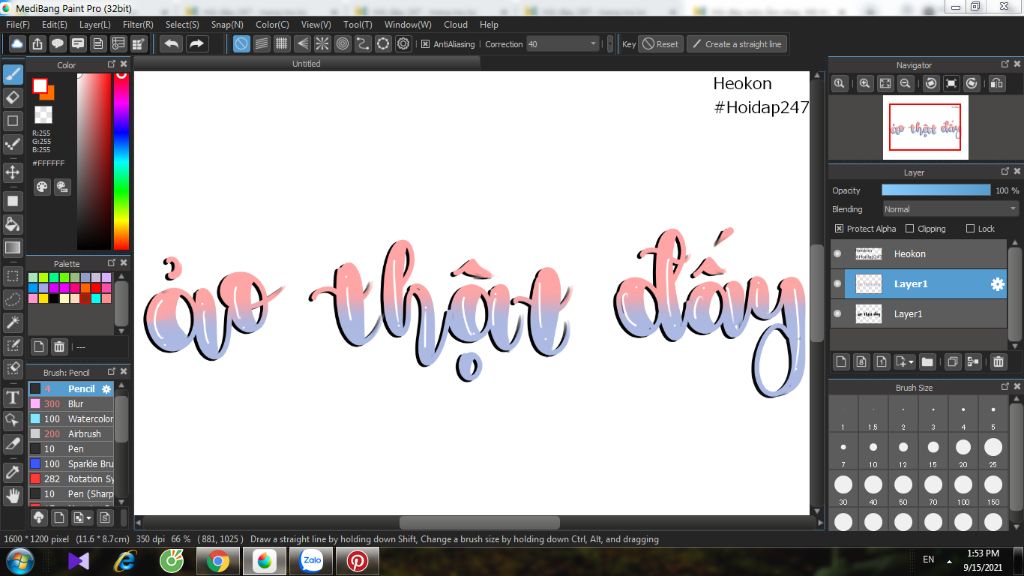Select the Eyedropper tool
Viewport: 1024px width, 576px height.
tap(12, 472)
